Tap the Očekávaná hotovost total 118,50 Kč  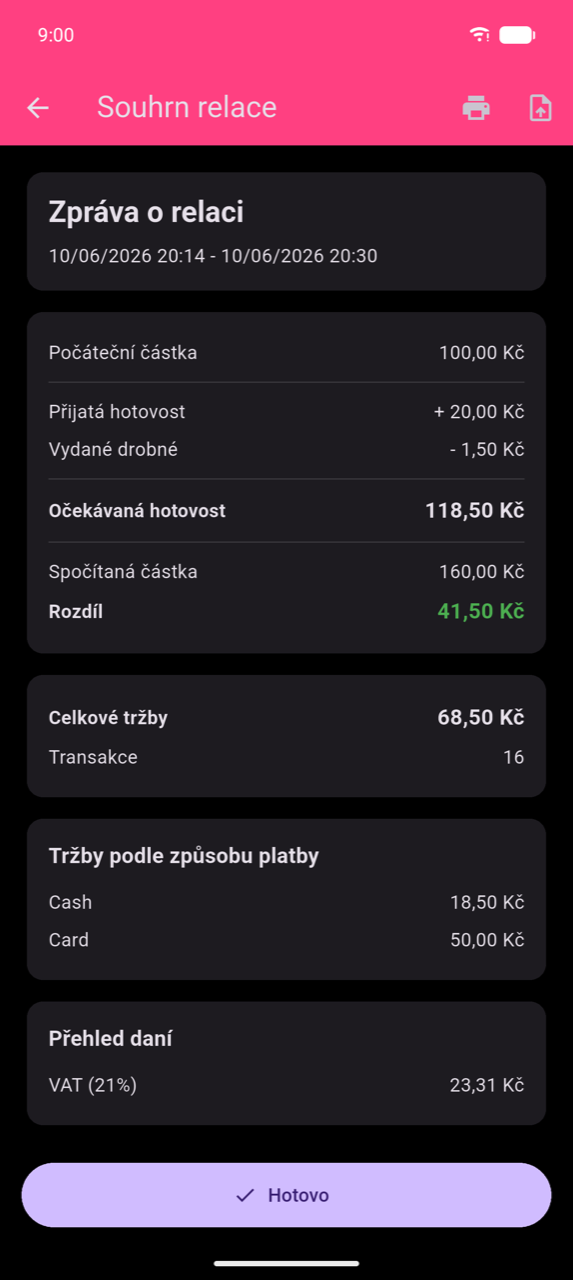pos(474,511)
